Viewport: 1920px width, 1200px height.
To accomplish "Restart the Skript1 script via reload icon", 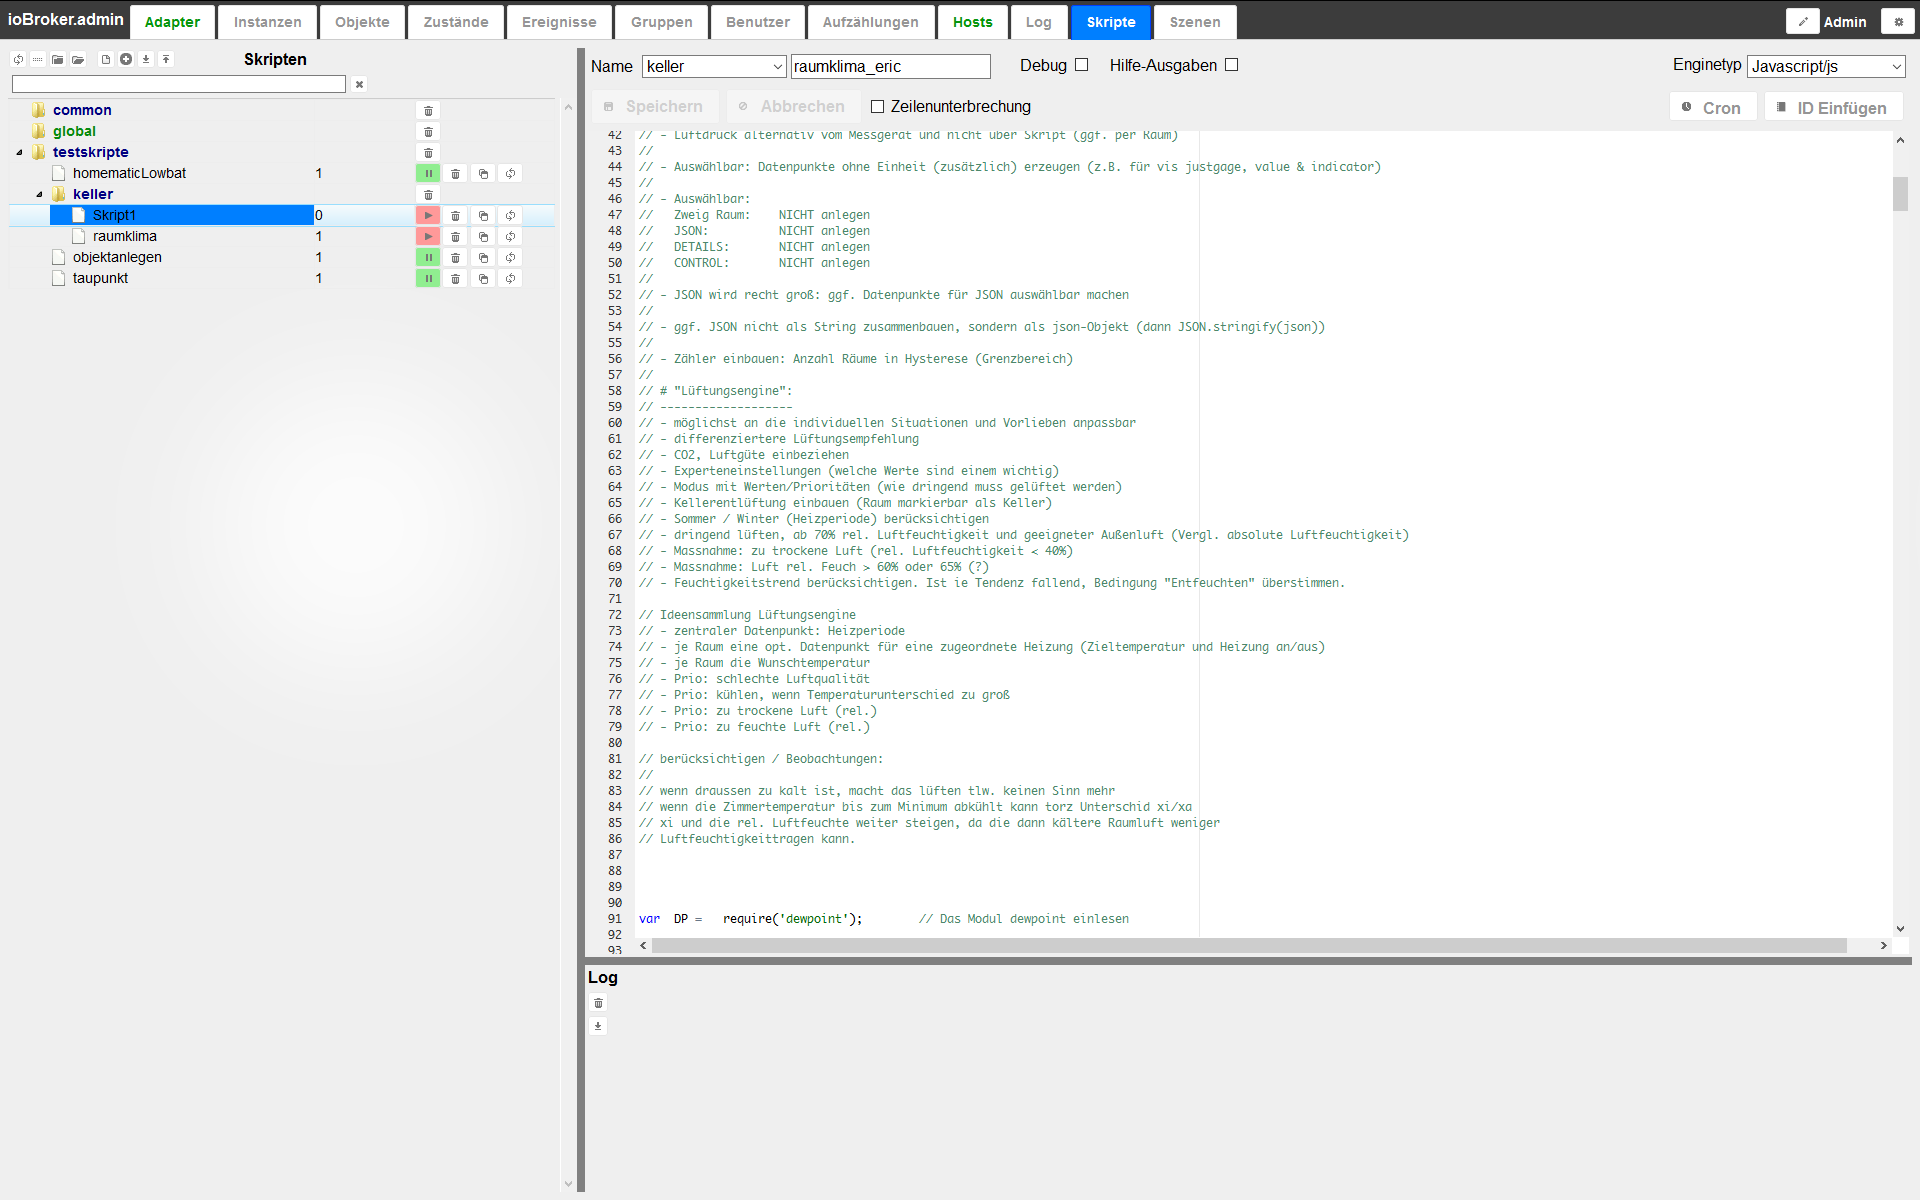I will click(510, 215).
